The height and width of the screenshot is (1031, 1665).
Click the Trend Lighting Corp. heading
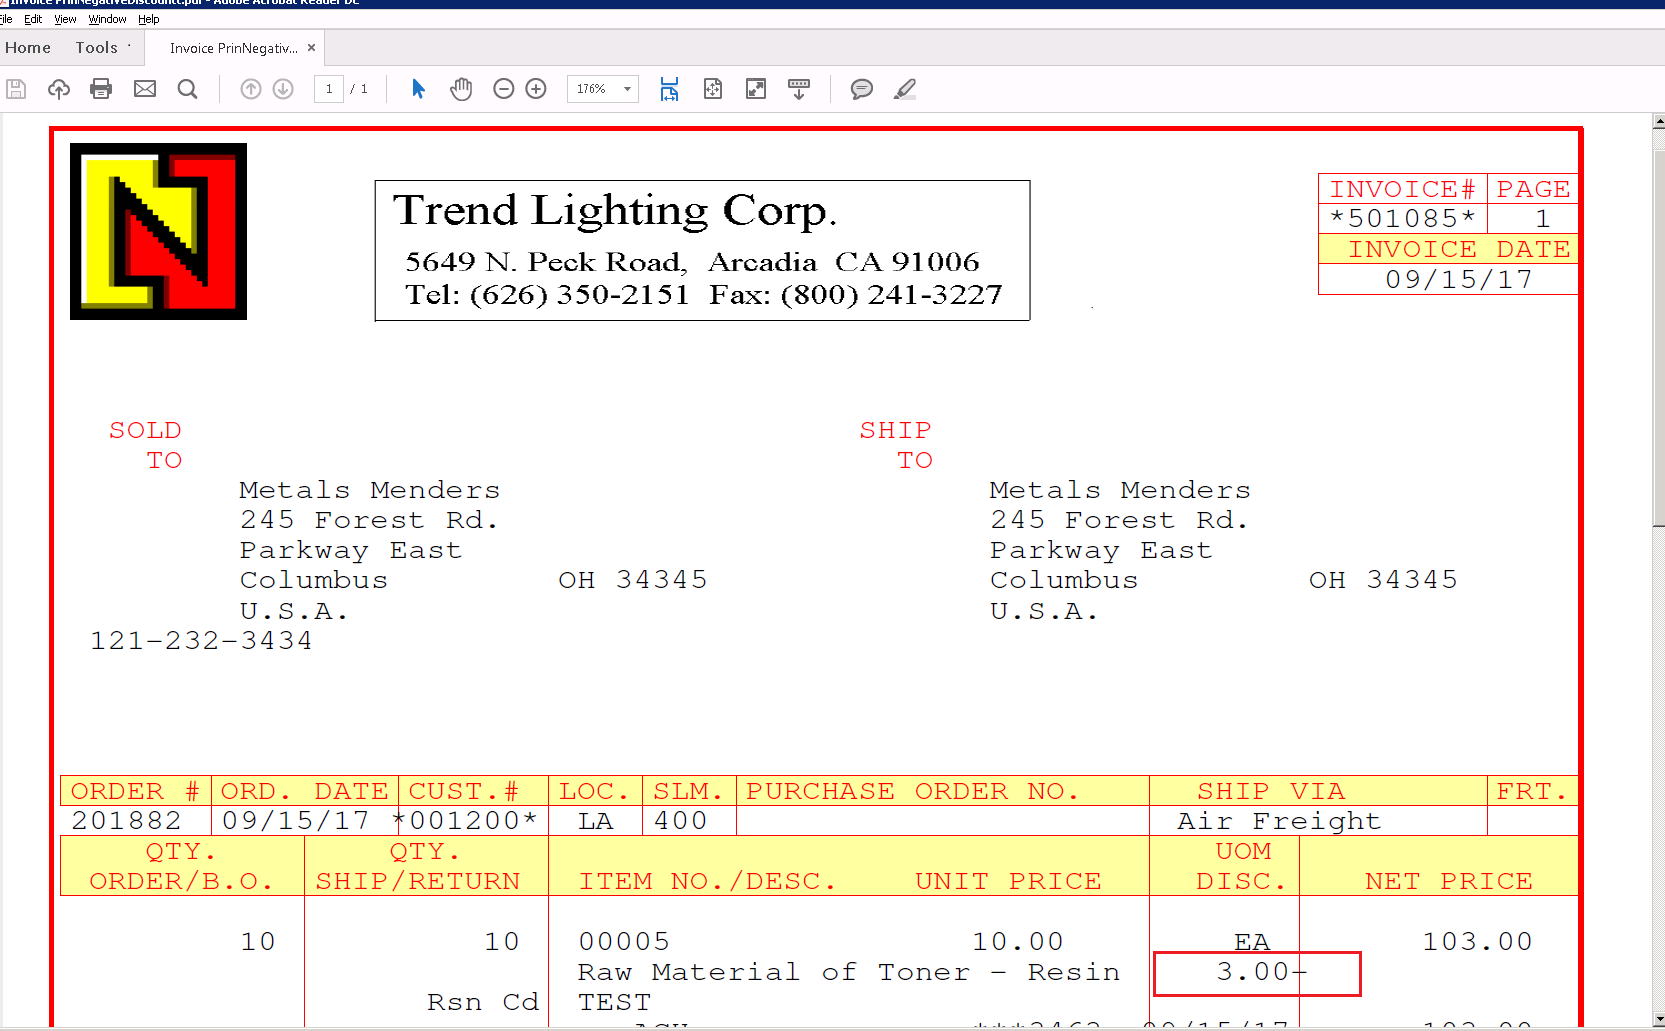click(614, 211)
